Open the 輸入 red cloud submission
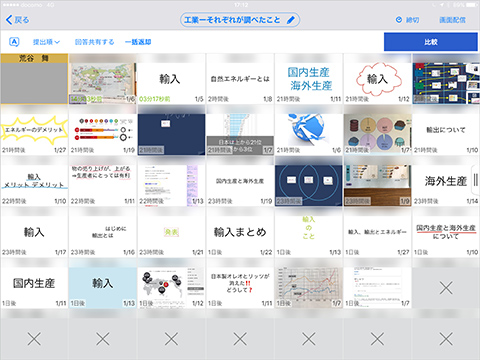Screen dimensions: 480x360 coord(377,83)
